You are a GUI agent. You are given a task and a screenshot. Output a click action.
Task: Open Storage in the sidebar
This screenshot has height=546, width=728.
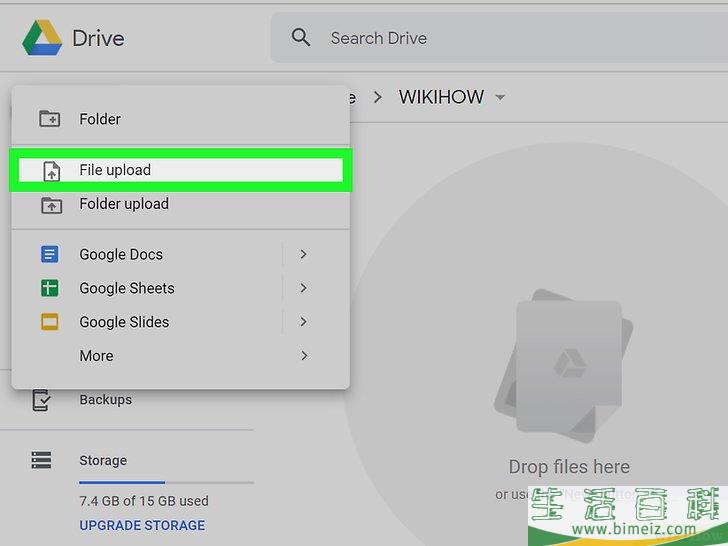coord(103,460)
